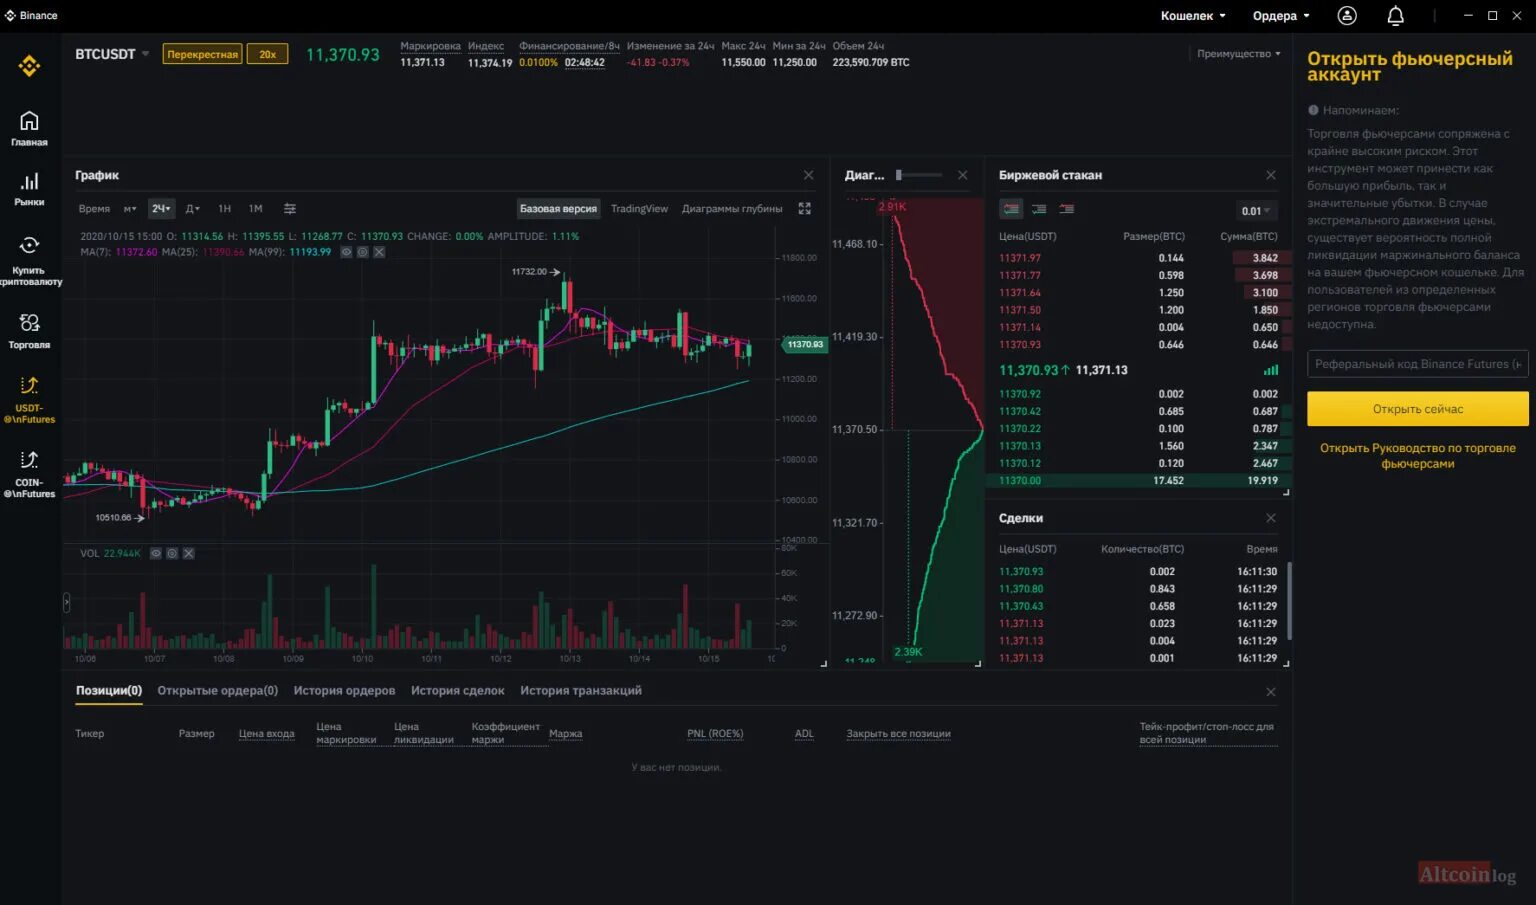The width and height of the screenshot is (1536, 905).
Task: Click the 11370.00 bid order book row
Action: click(1138, 481)
